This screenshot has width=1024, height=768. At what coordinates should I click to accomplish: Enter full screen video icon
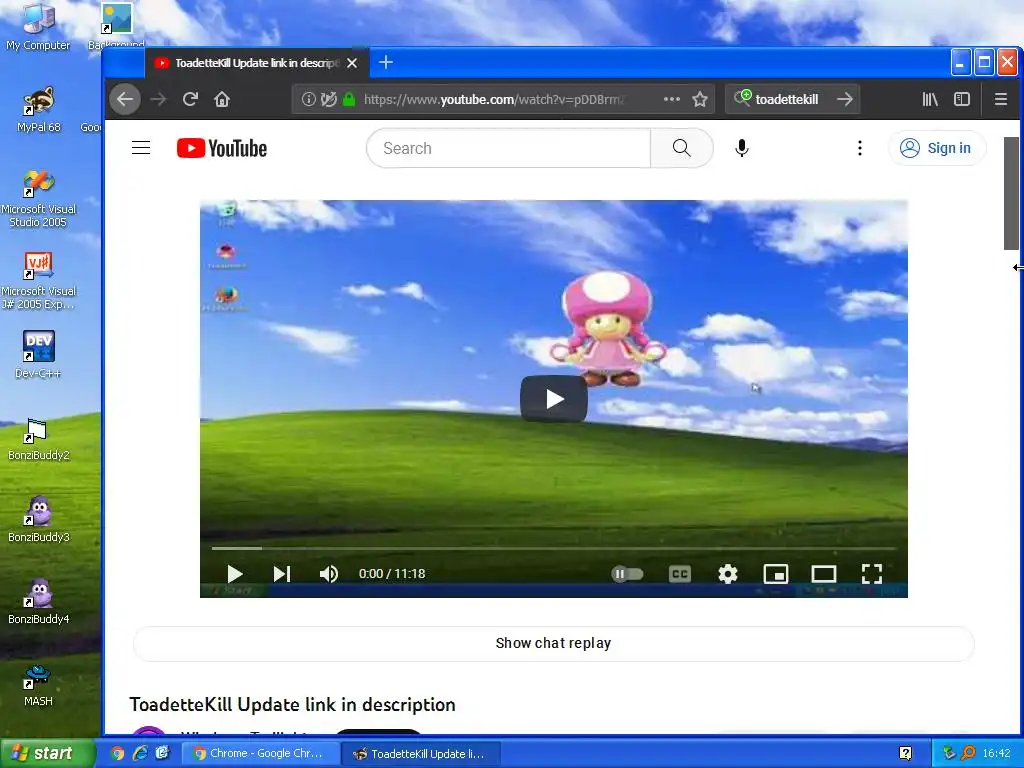[x=872, y=574]
